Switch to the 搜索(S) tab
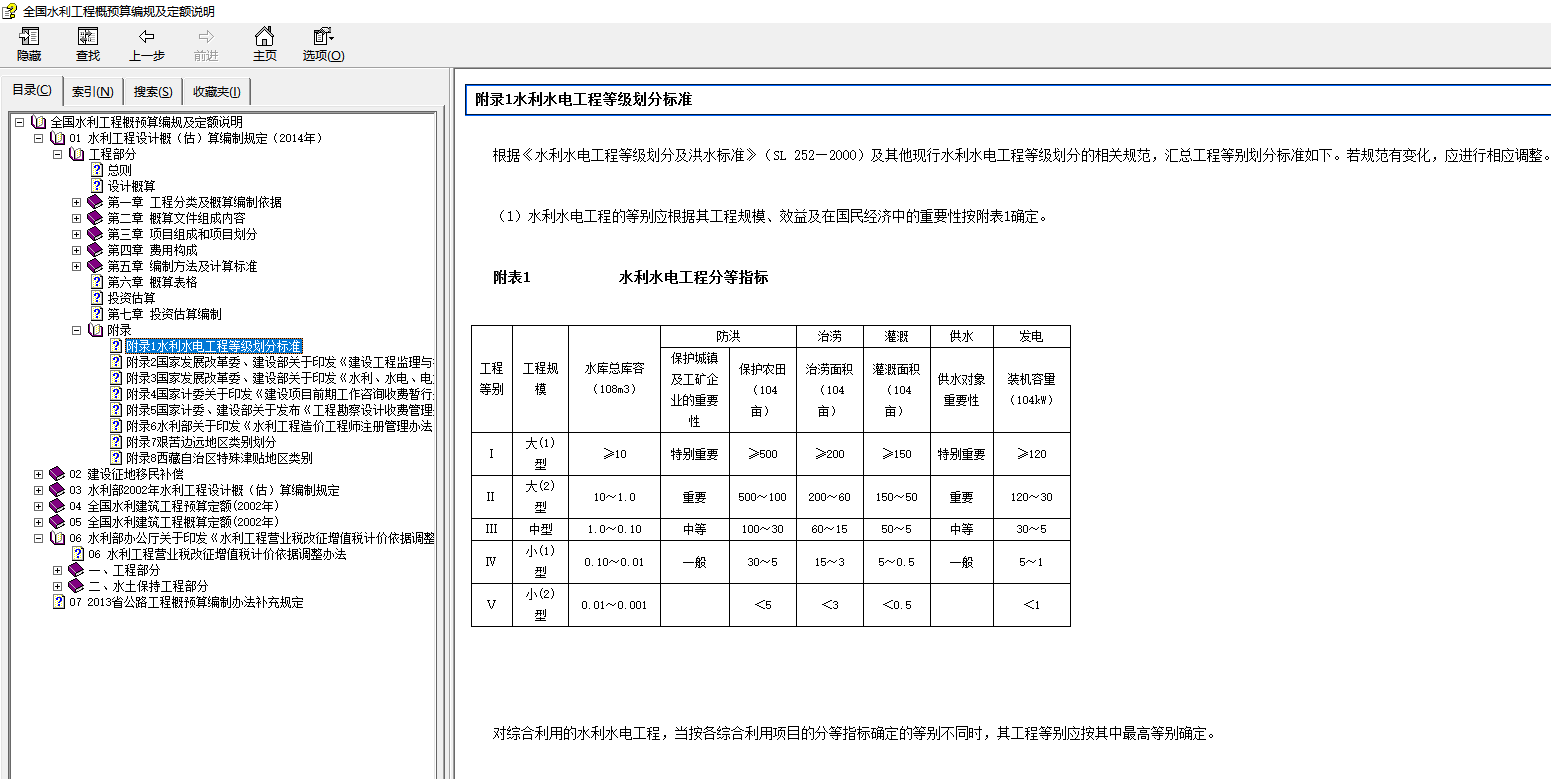This screenshot has height=779, width=1551. click(153, 92)
